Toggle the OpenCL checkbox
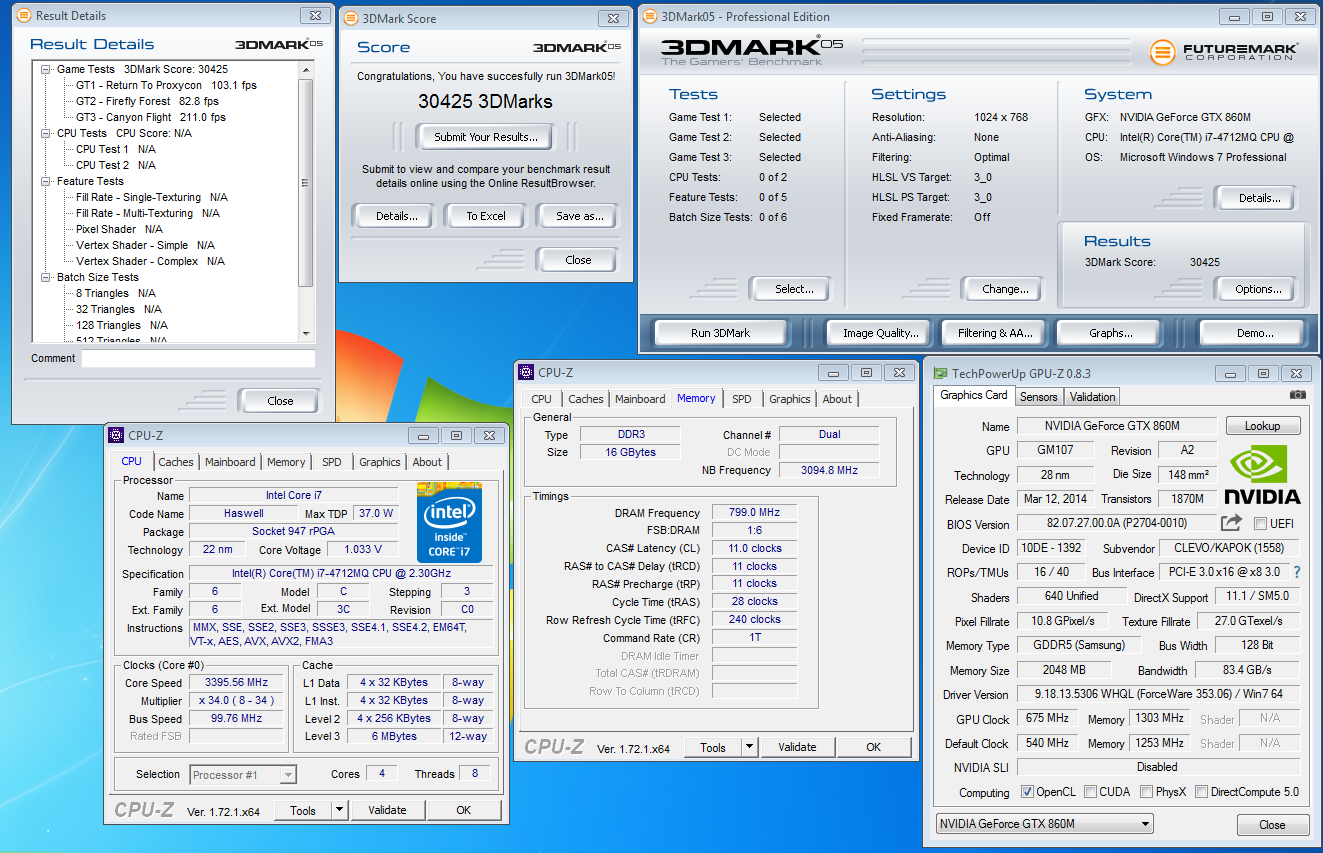 (x=1027, y=792)
